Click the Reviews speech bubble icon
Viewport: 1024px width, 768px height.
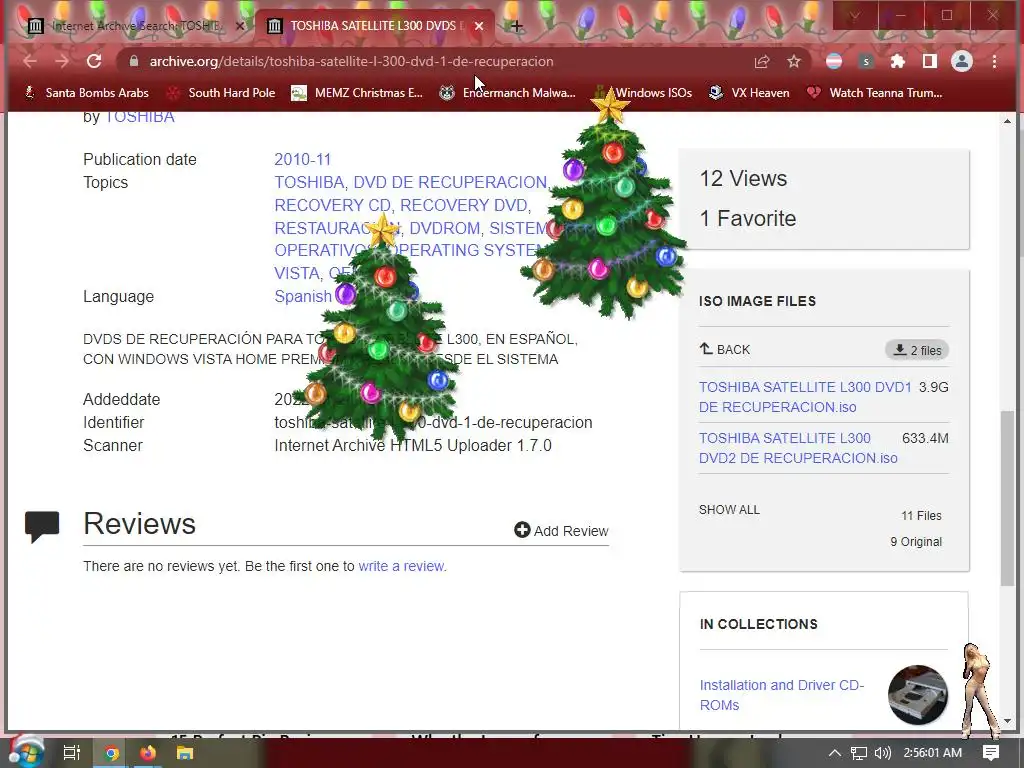[x=42, y=526]
